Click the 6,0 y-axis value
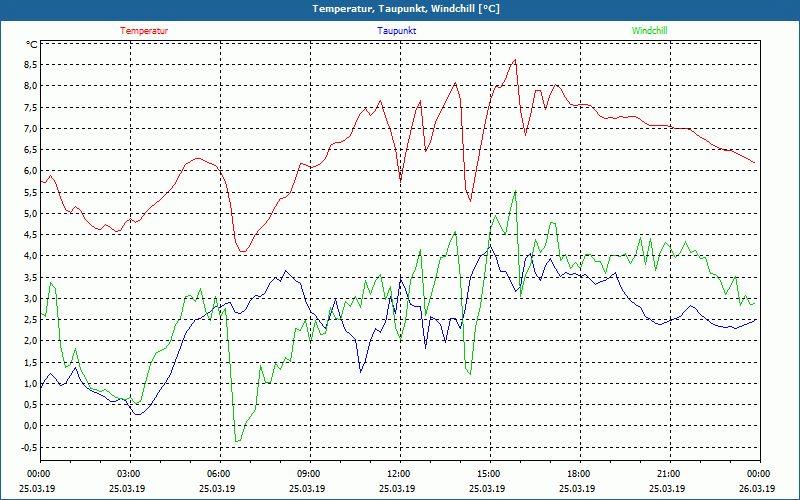800x500 pixels. [x=31, y=170]
